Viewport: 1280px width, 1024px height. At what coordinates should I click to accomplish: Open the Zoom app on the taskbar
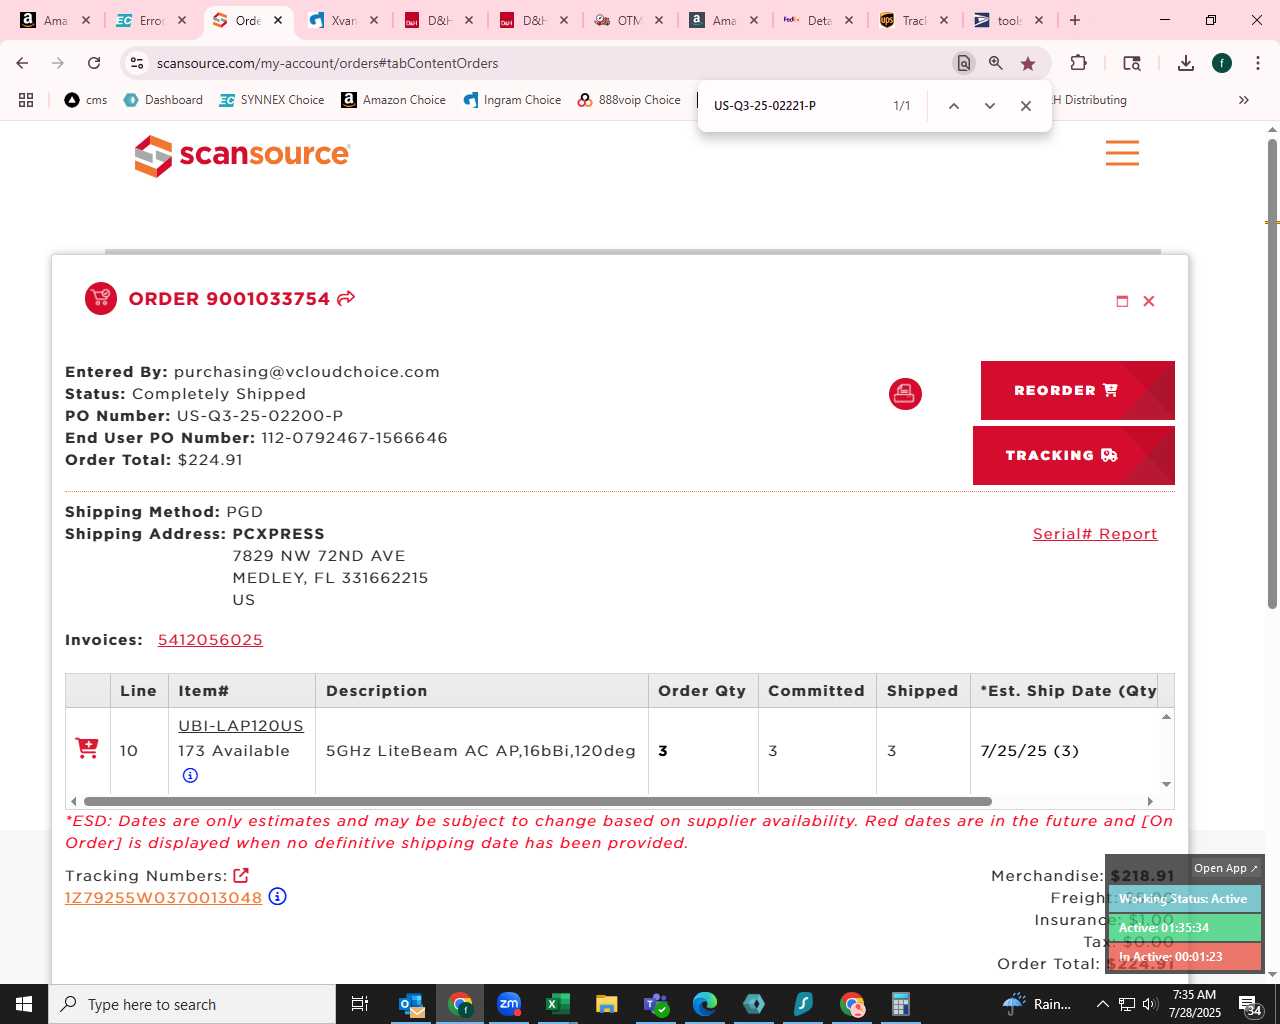(x=509, y=1004)
